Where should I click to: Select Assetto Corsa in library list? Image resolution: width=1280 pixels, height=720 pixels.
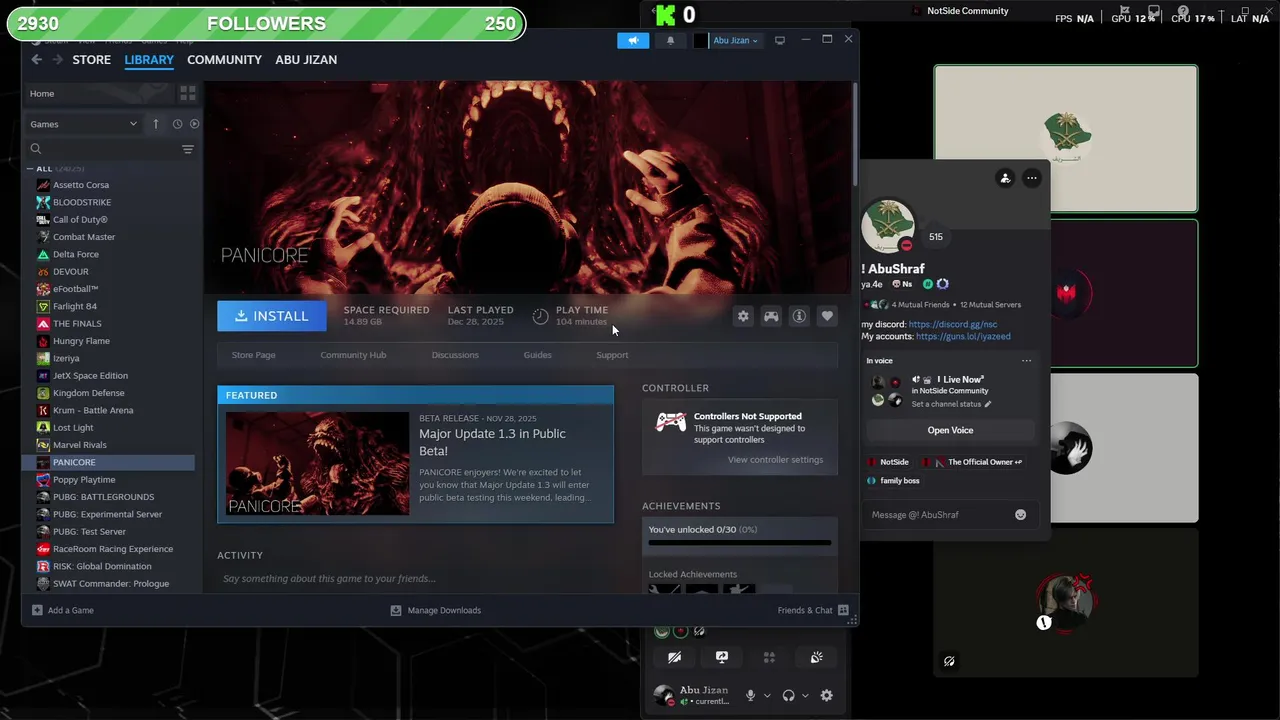pyautogui.click(x=81, y=185)
